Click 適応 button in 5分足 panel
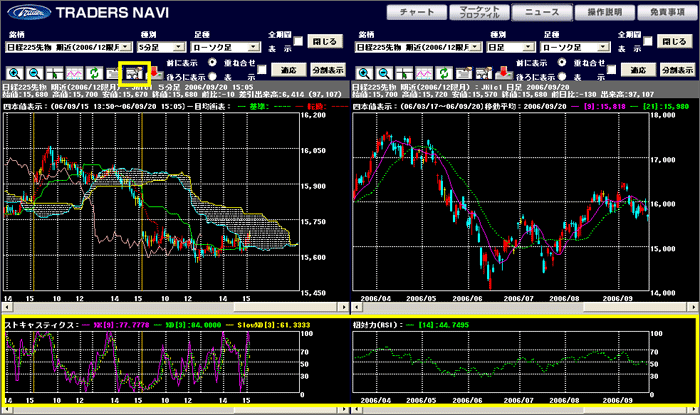The image size is (700, 415). (x=289, y=70)
